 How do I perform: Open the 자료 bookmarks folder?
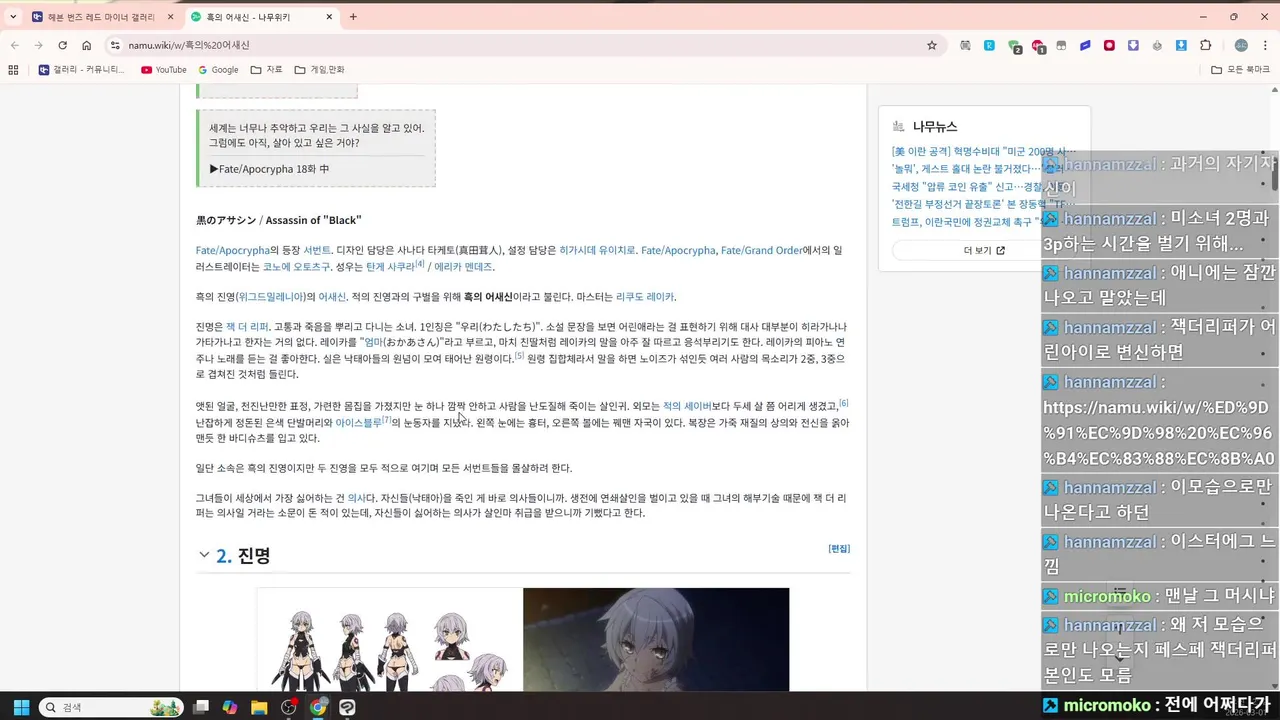[267, 70]
